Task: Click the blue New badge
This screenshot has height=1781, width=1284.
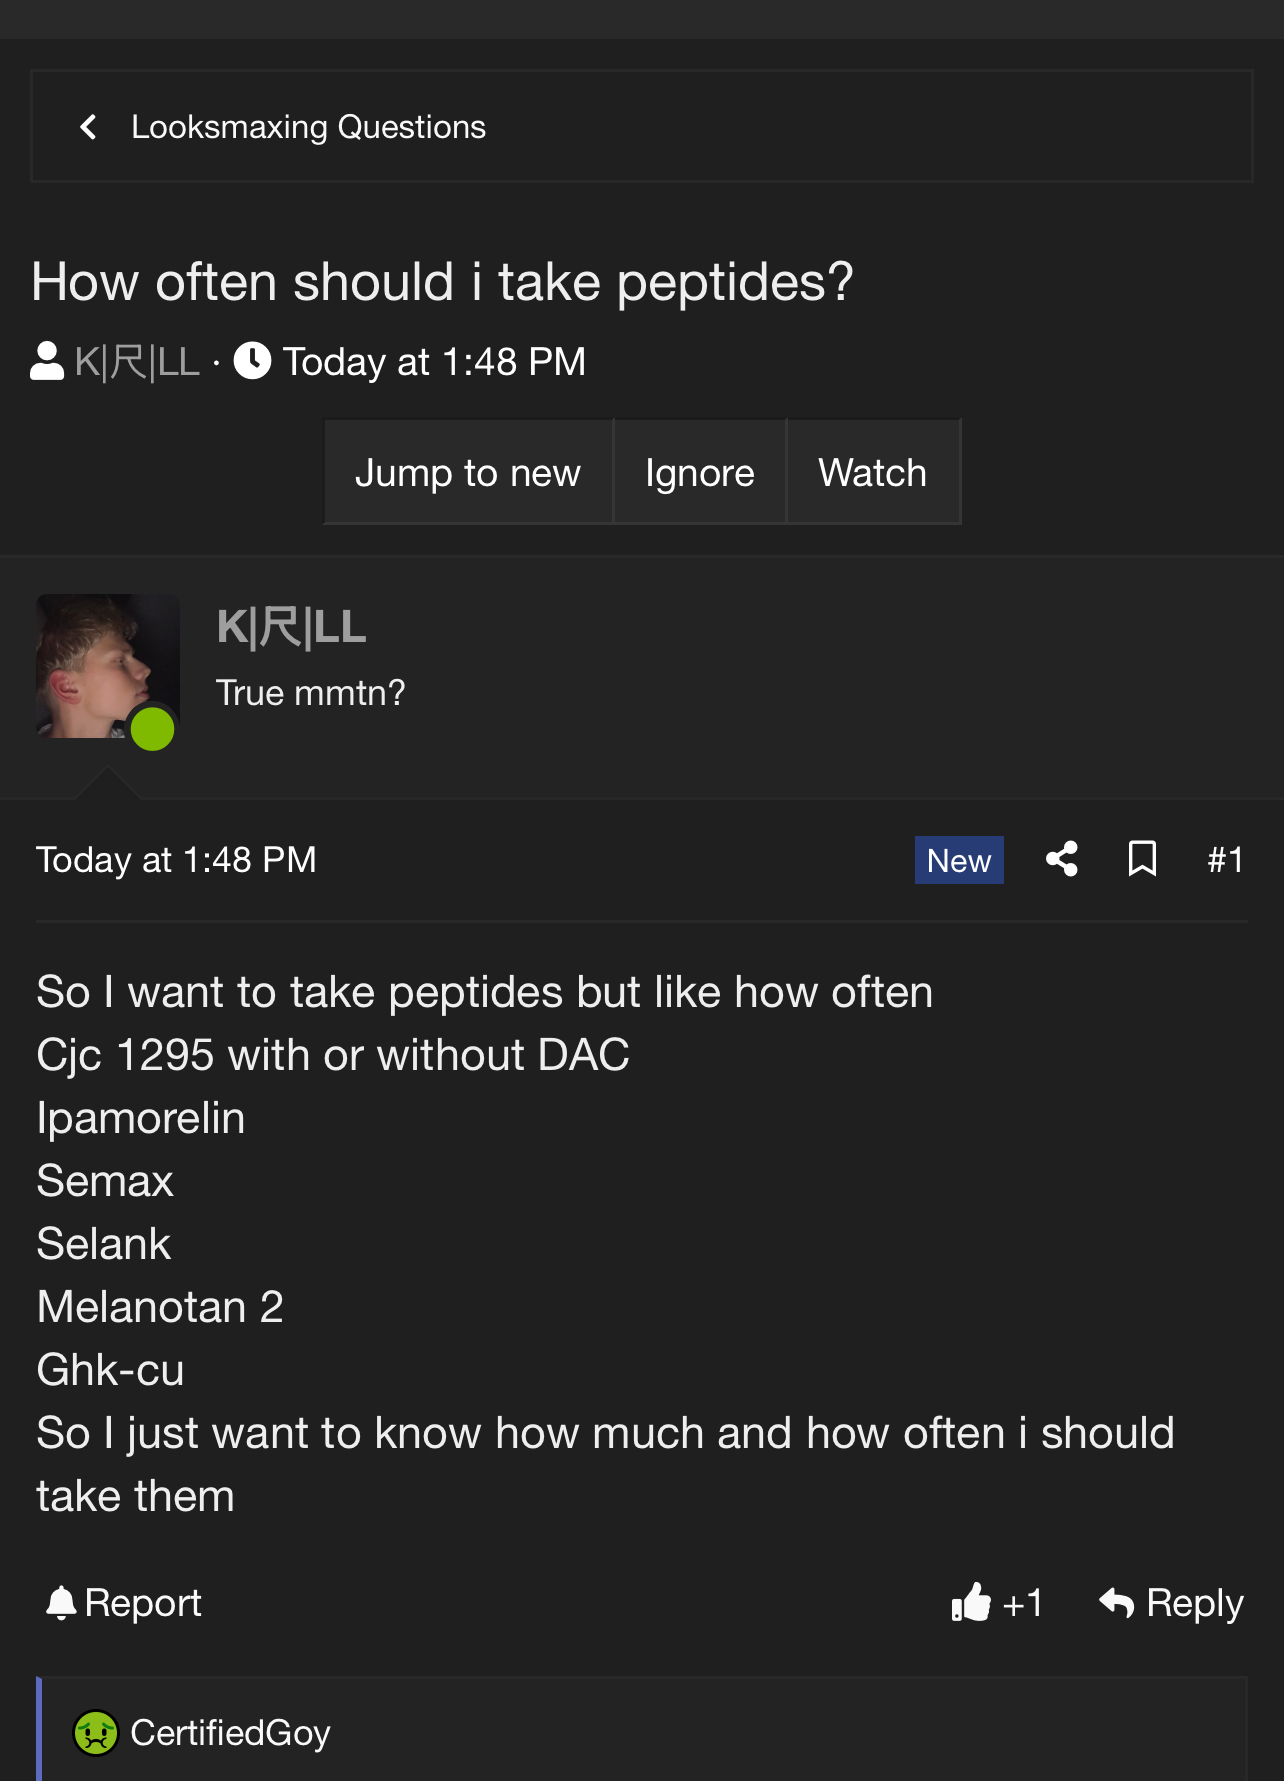Action: click(958, 860)
